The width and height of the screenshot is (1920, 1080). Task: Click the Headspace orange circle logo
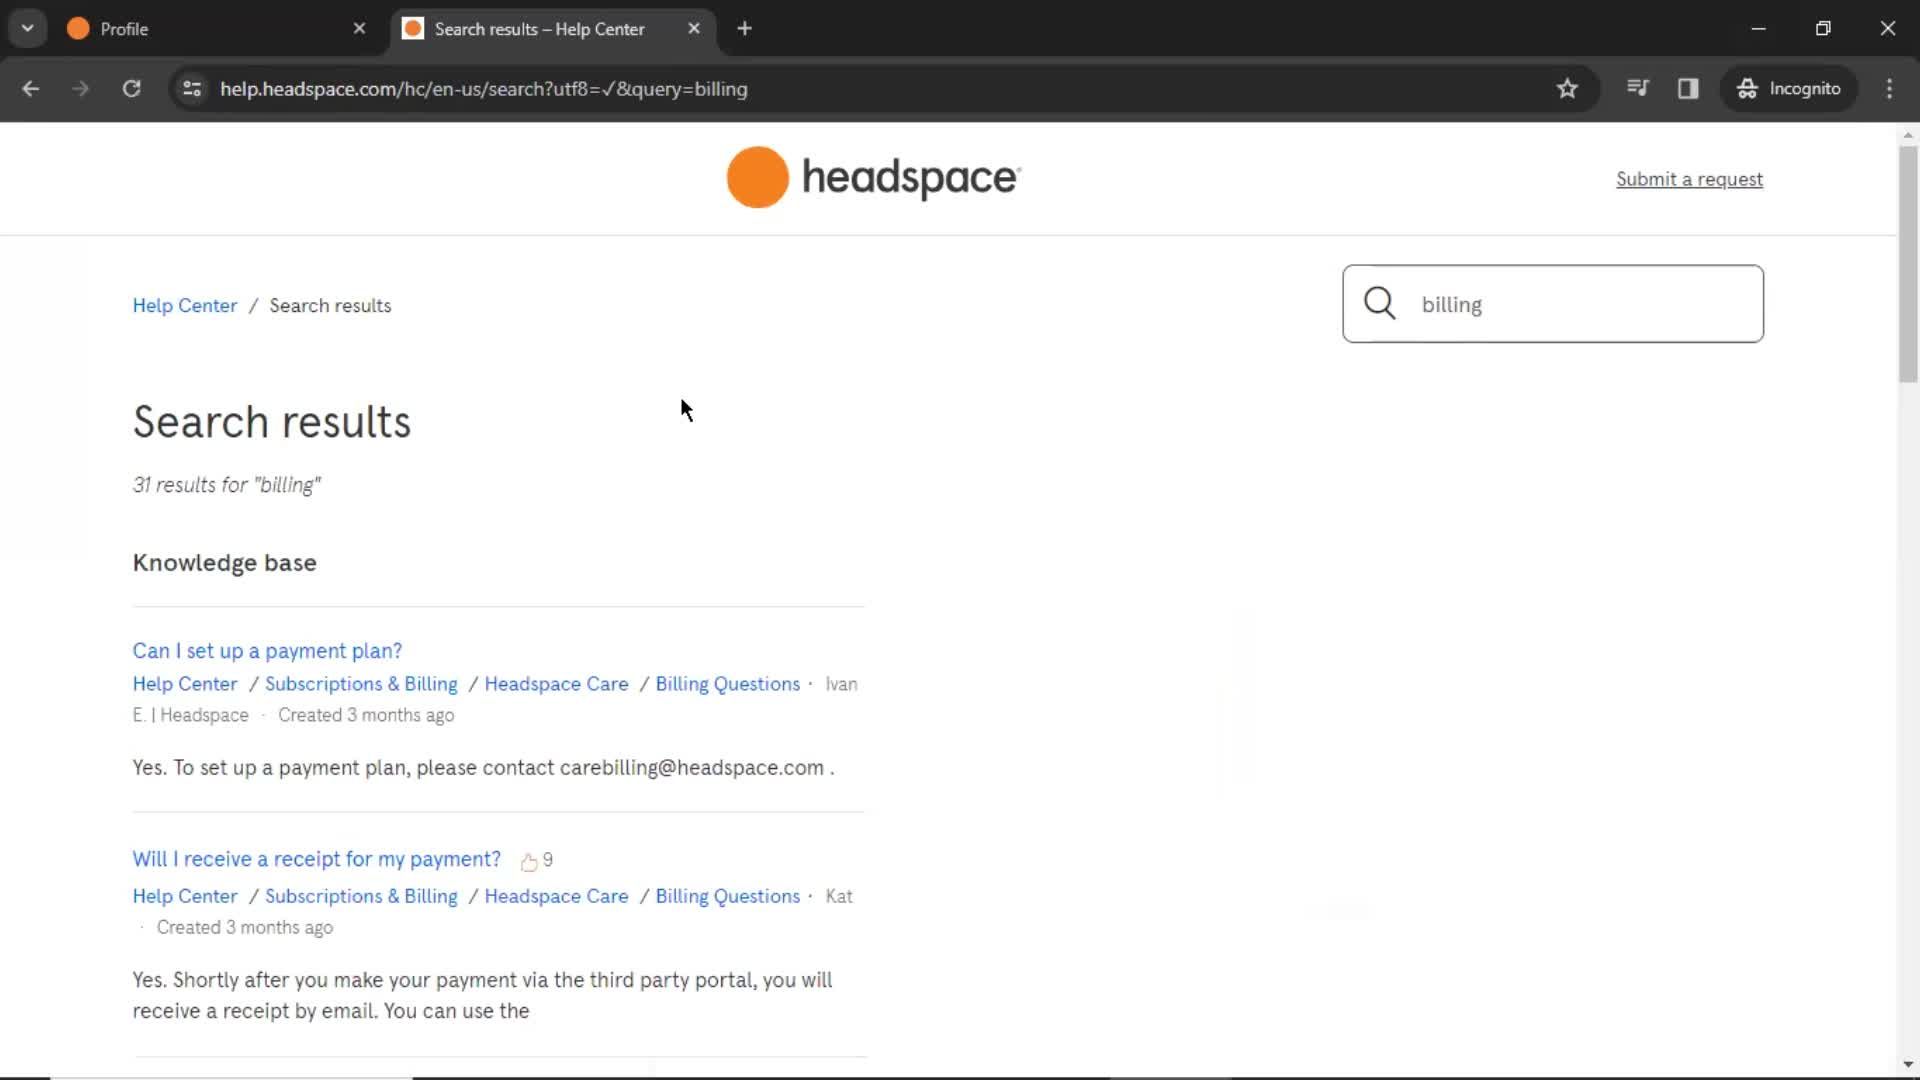757,178
